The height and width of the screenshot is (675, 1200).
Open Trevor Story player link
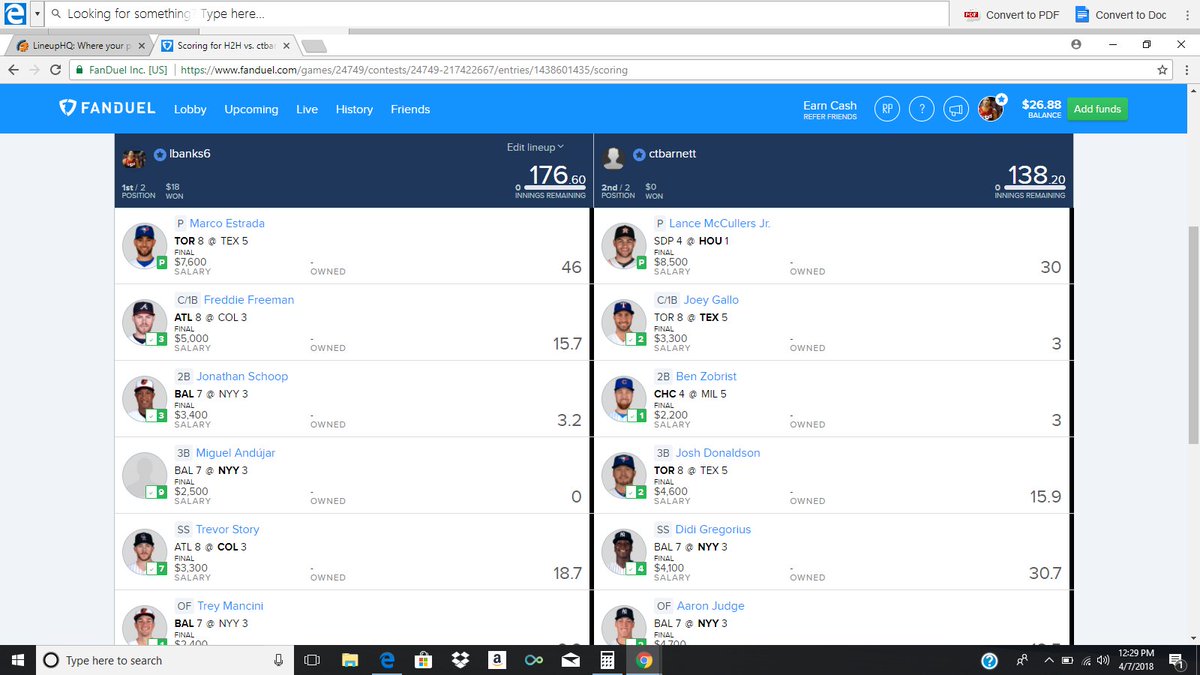click(x=228, y=529)
